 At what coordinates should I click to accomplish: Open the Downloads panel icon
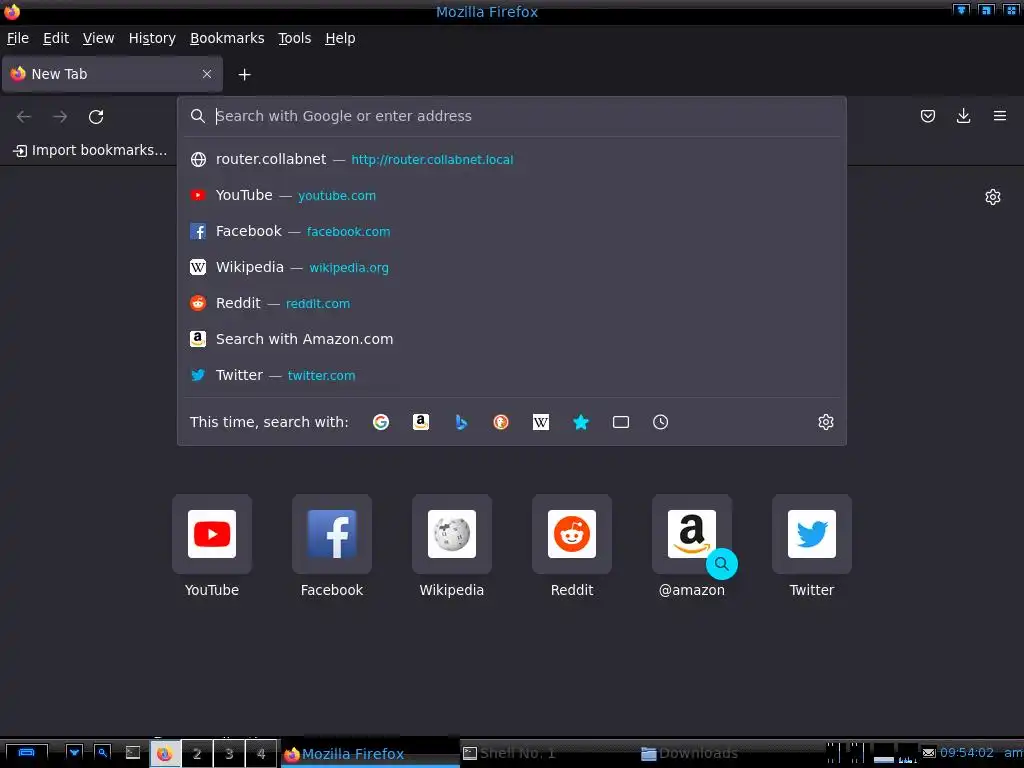click(963, 116)
